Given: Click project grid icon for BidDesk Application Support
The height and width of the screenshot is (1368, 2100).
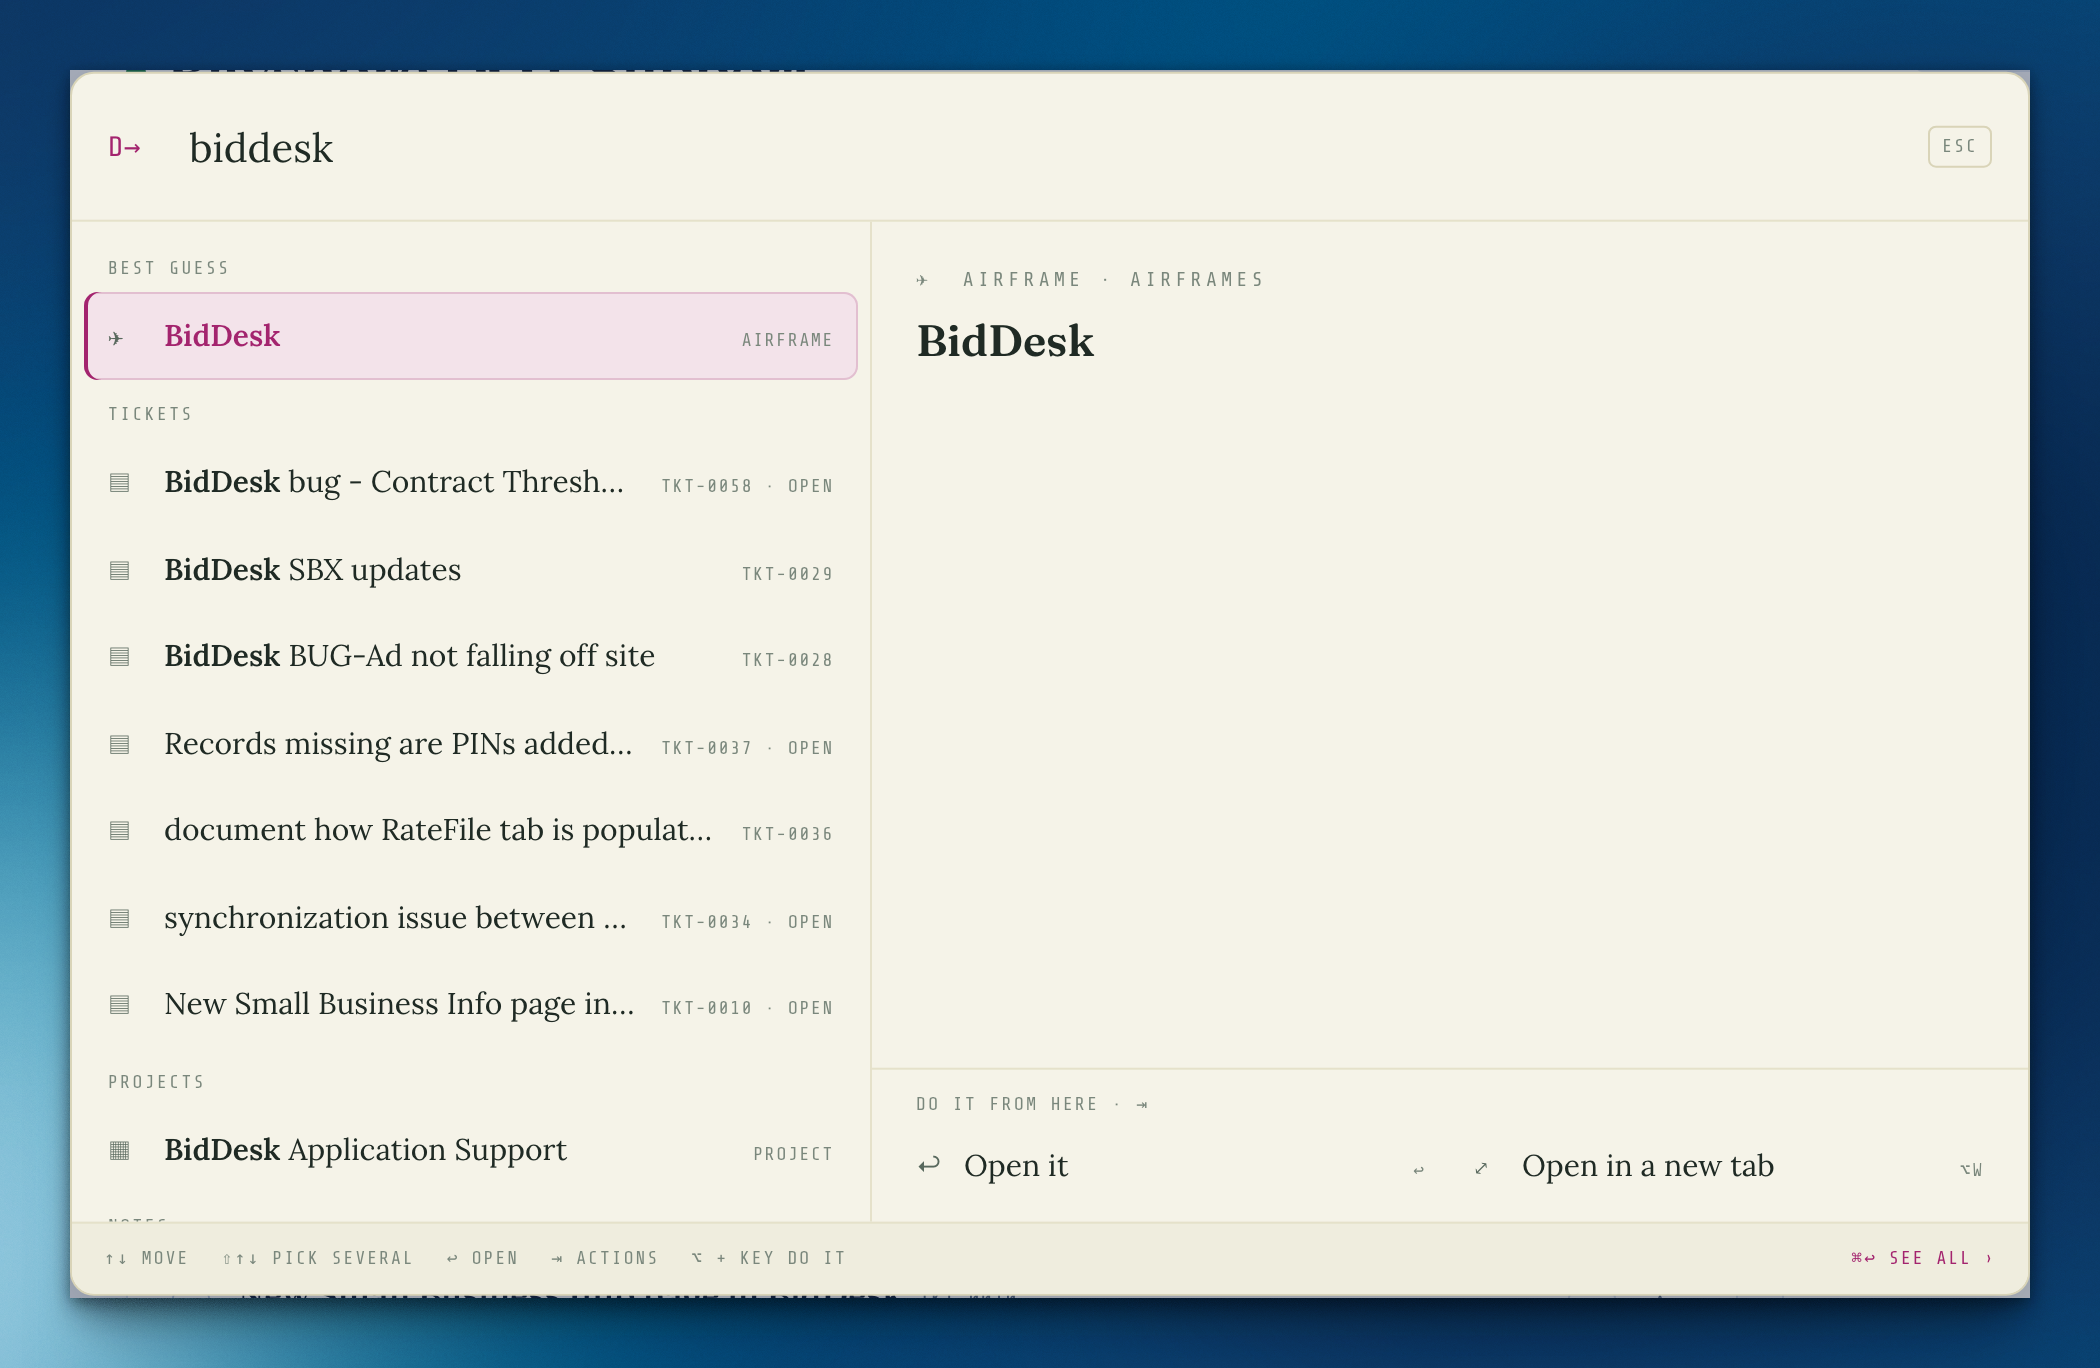Looking at the screenshot, I should coord(119,1151).
